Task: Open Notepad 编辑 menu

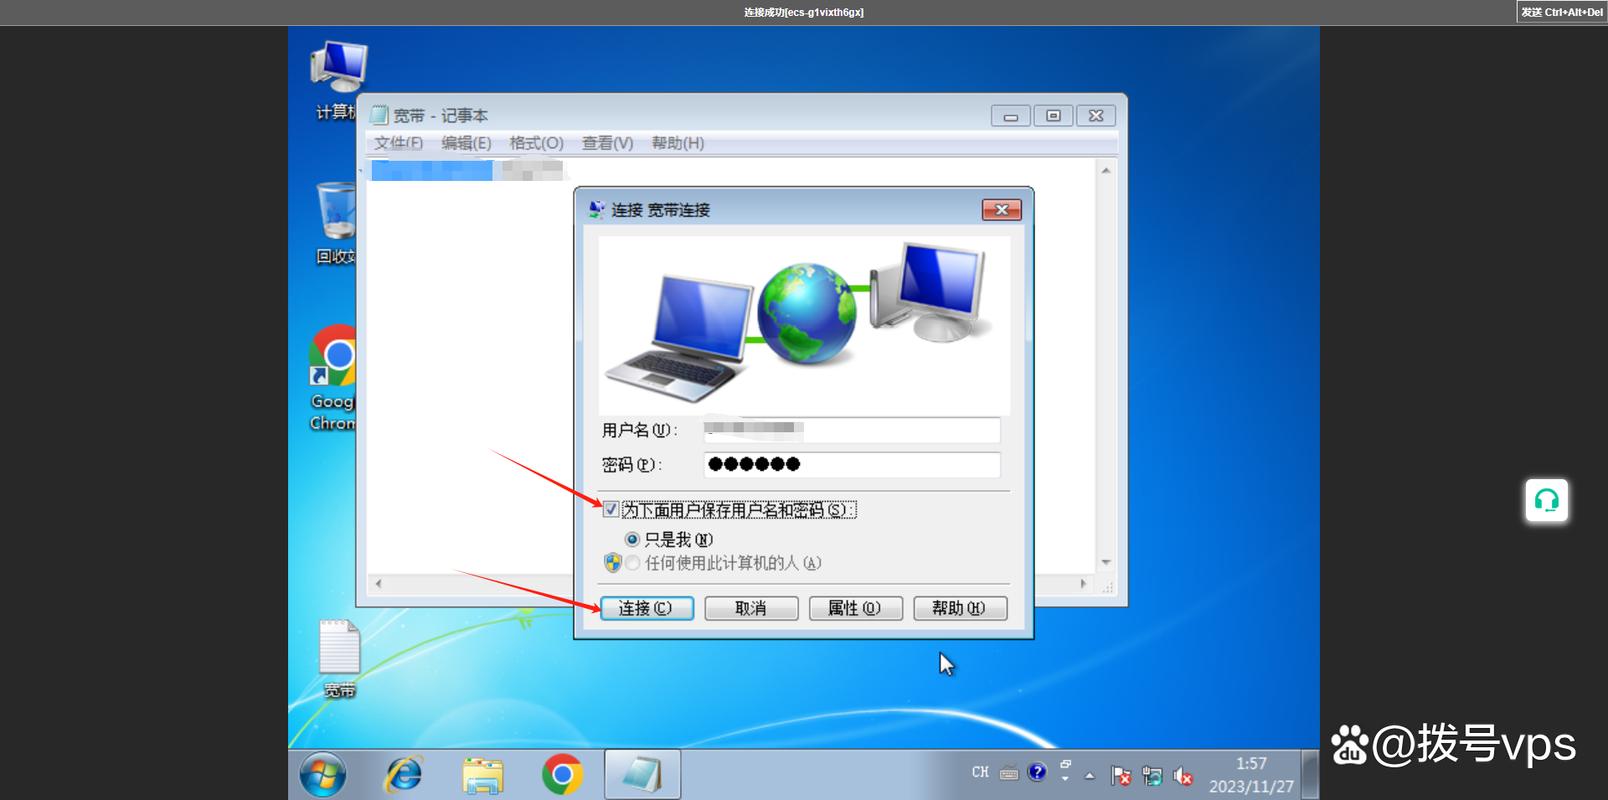Action: (466, 143)
